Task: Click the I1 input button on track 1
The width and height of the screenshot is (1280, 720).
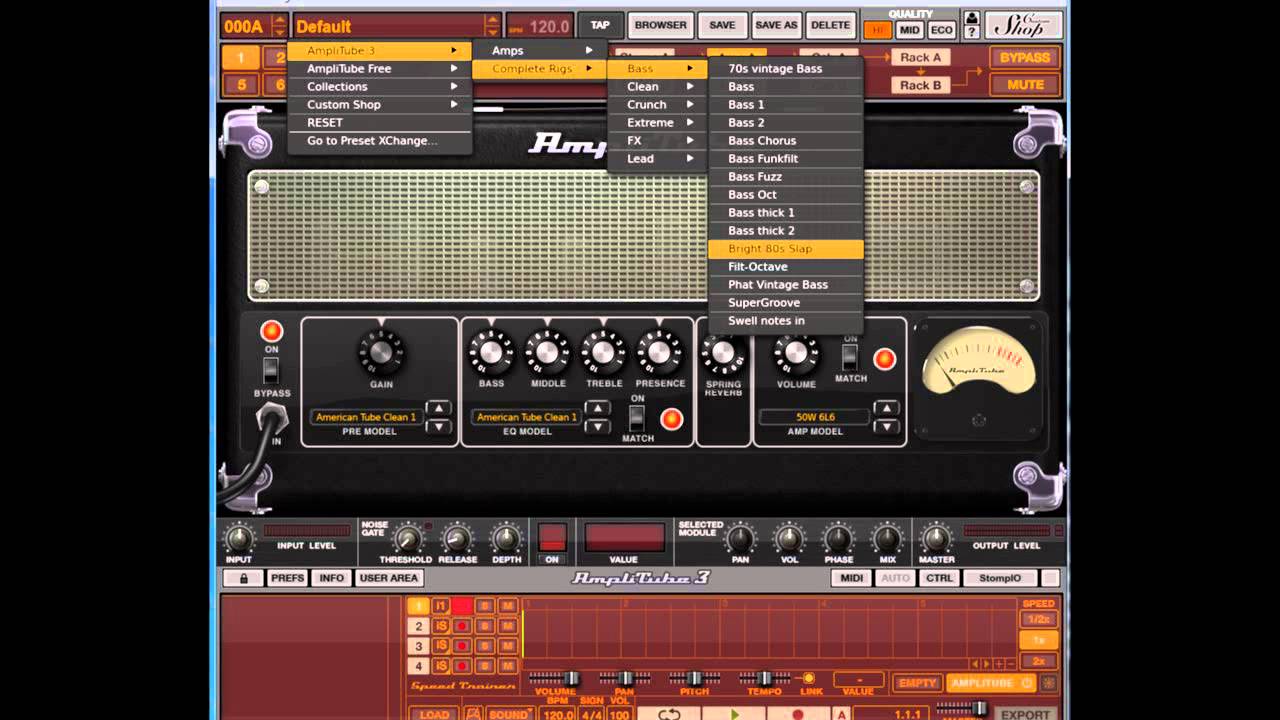Action: (x=441, y=606)
